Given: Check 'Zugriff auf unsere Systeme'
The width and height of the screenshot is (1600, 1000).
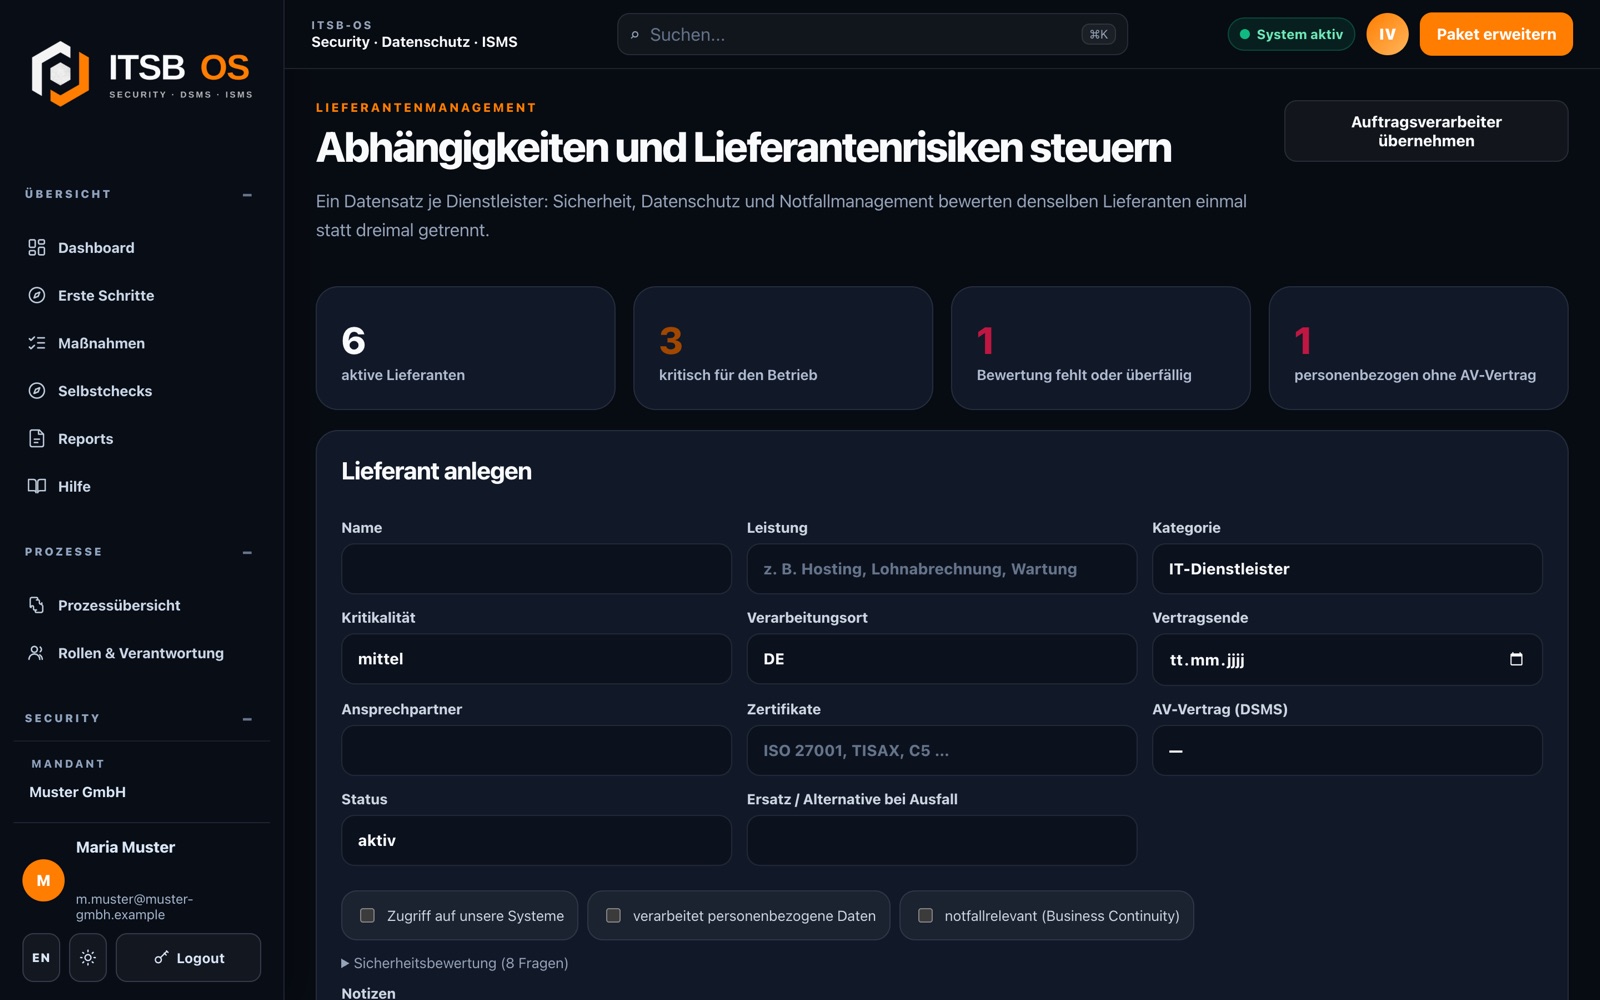Looking at the screenshot, I should [367, 915].
